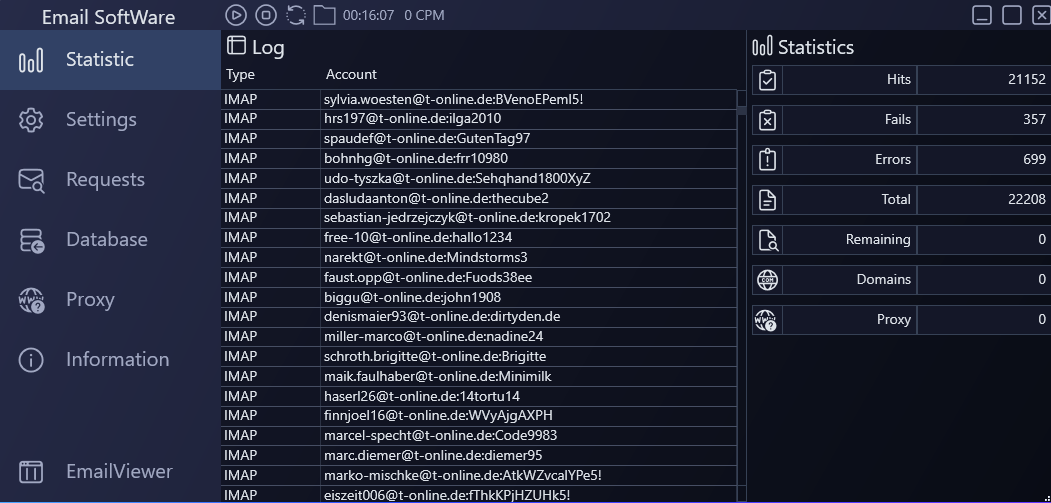Open Settings from the sidebar
This screenshot has width=1051, height=503.
coord(100,120)
